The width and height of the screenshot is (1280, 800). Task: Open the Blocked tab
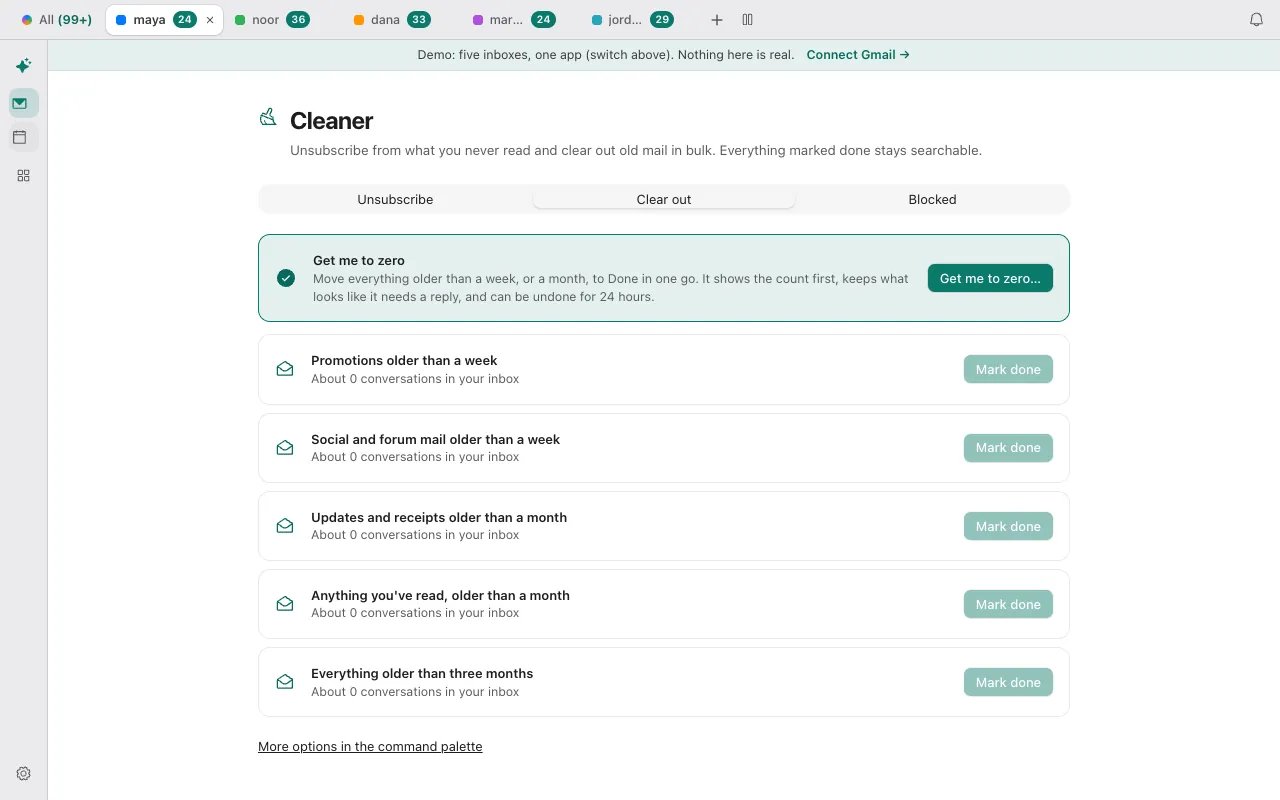tap(933, 199)
